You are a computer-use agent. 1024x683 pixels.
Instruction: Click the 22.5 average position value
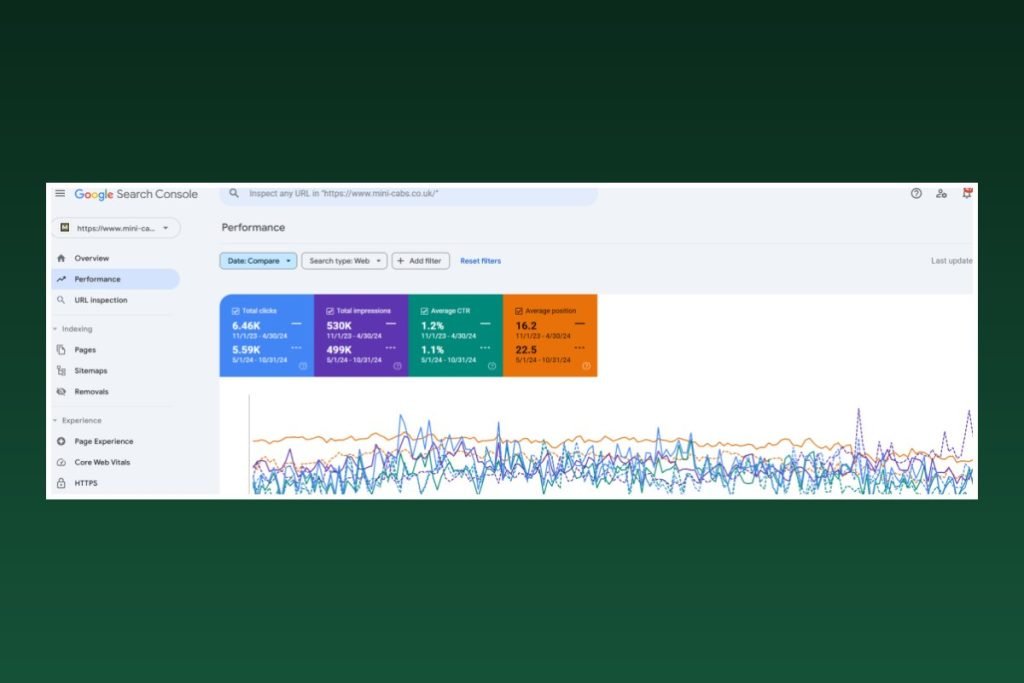tap(526, 349)
